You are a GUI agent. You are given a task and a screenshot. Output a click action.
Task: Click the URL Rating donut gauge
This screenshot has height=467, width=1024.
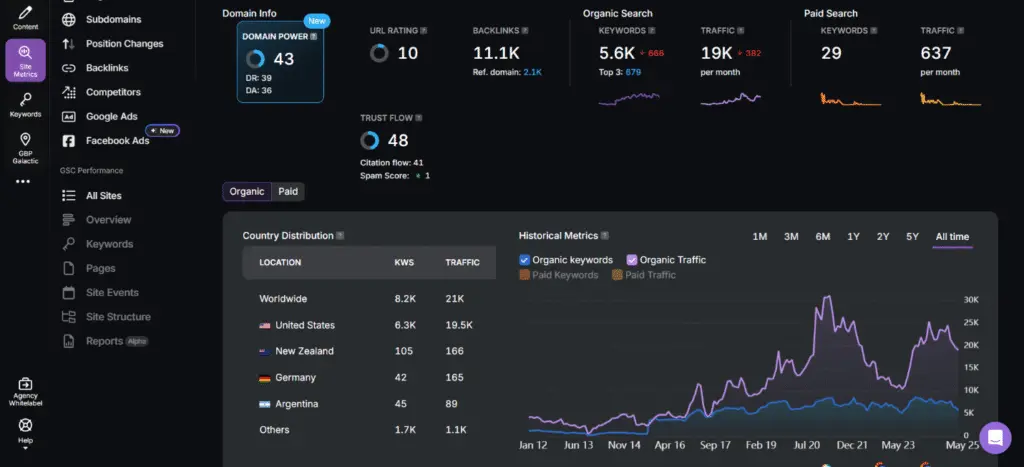[379, 53]
